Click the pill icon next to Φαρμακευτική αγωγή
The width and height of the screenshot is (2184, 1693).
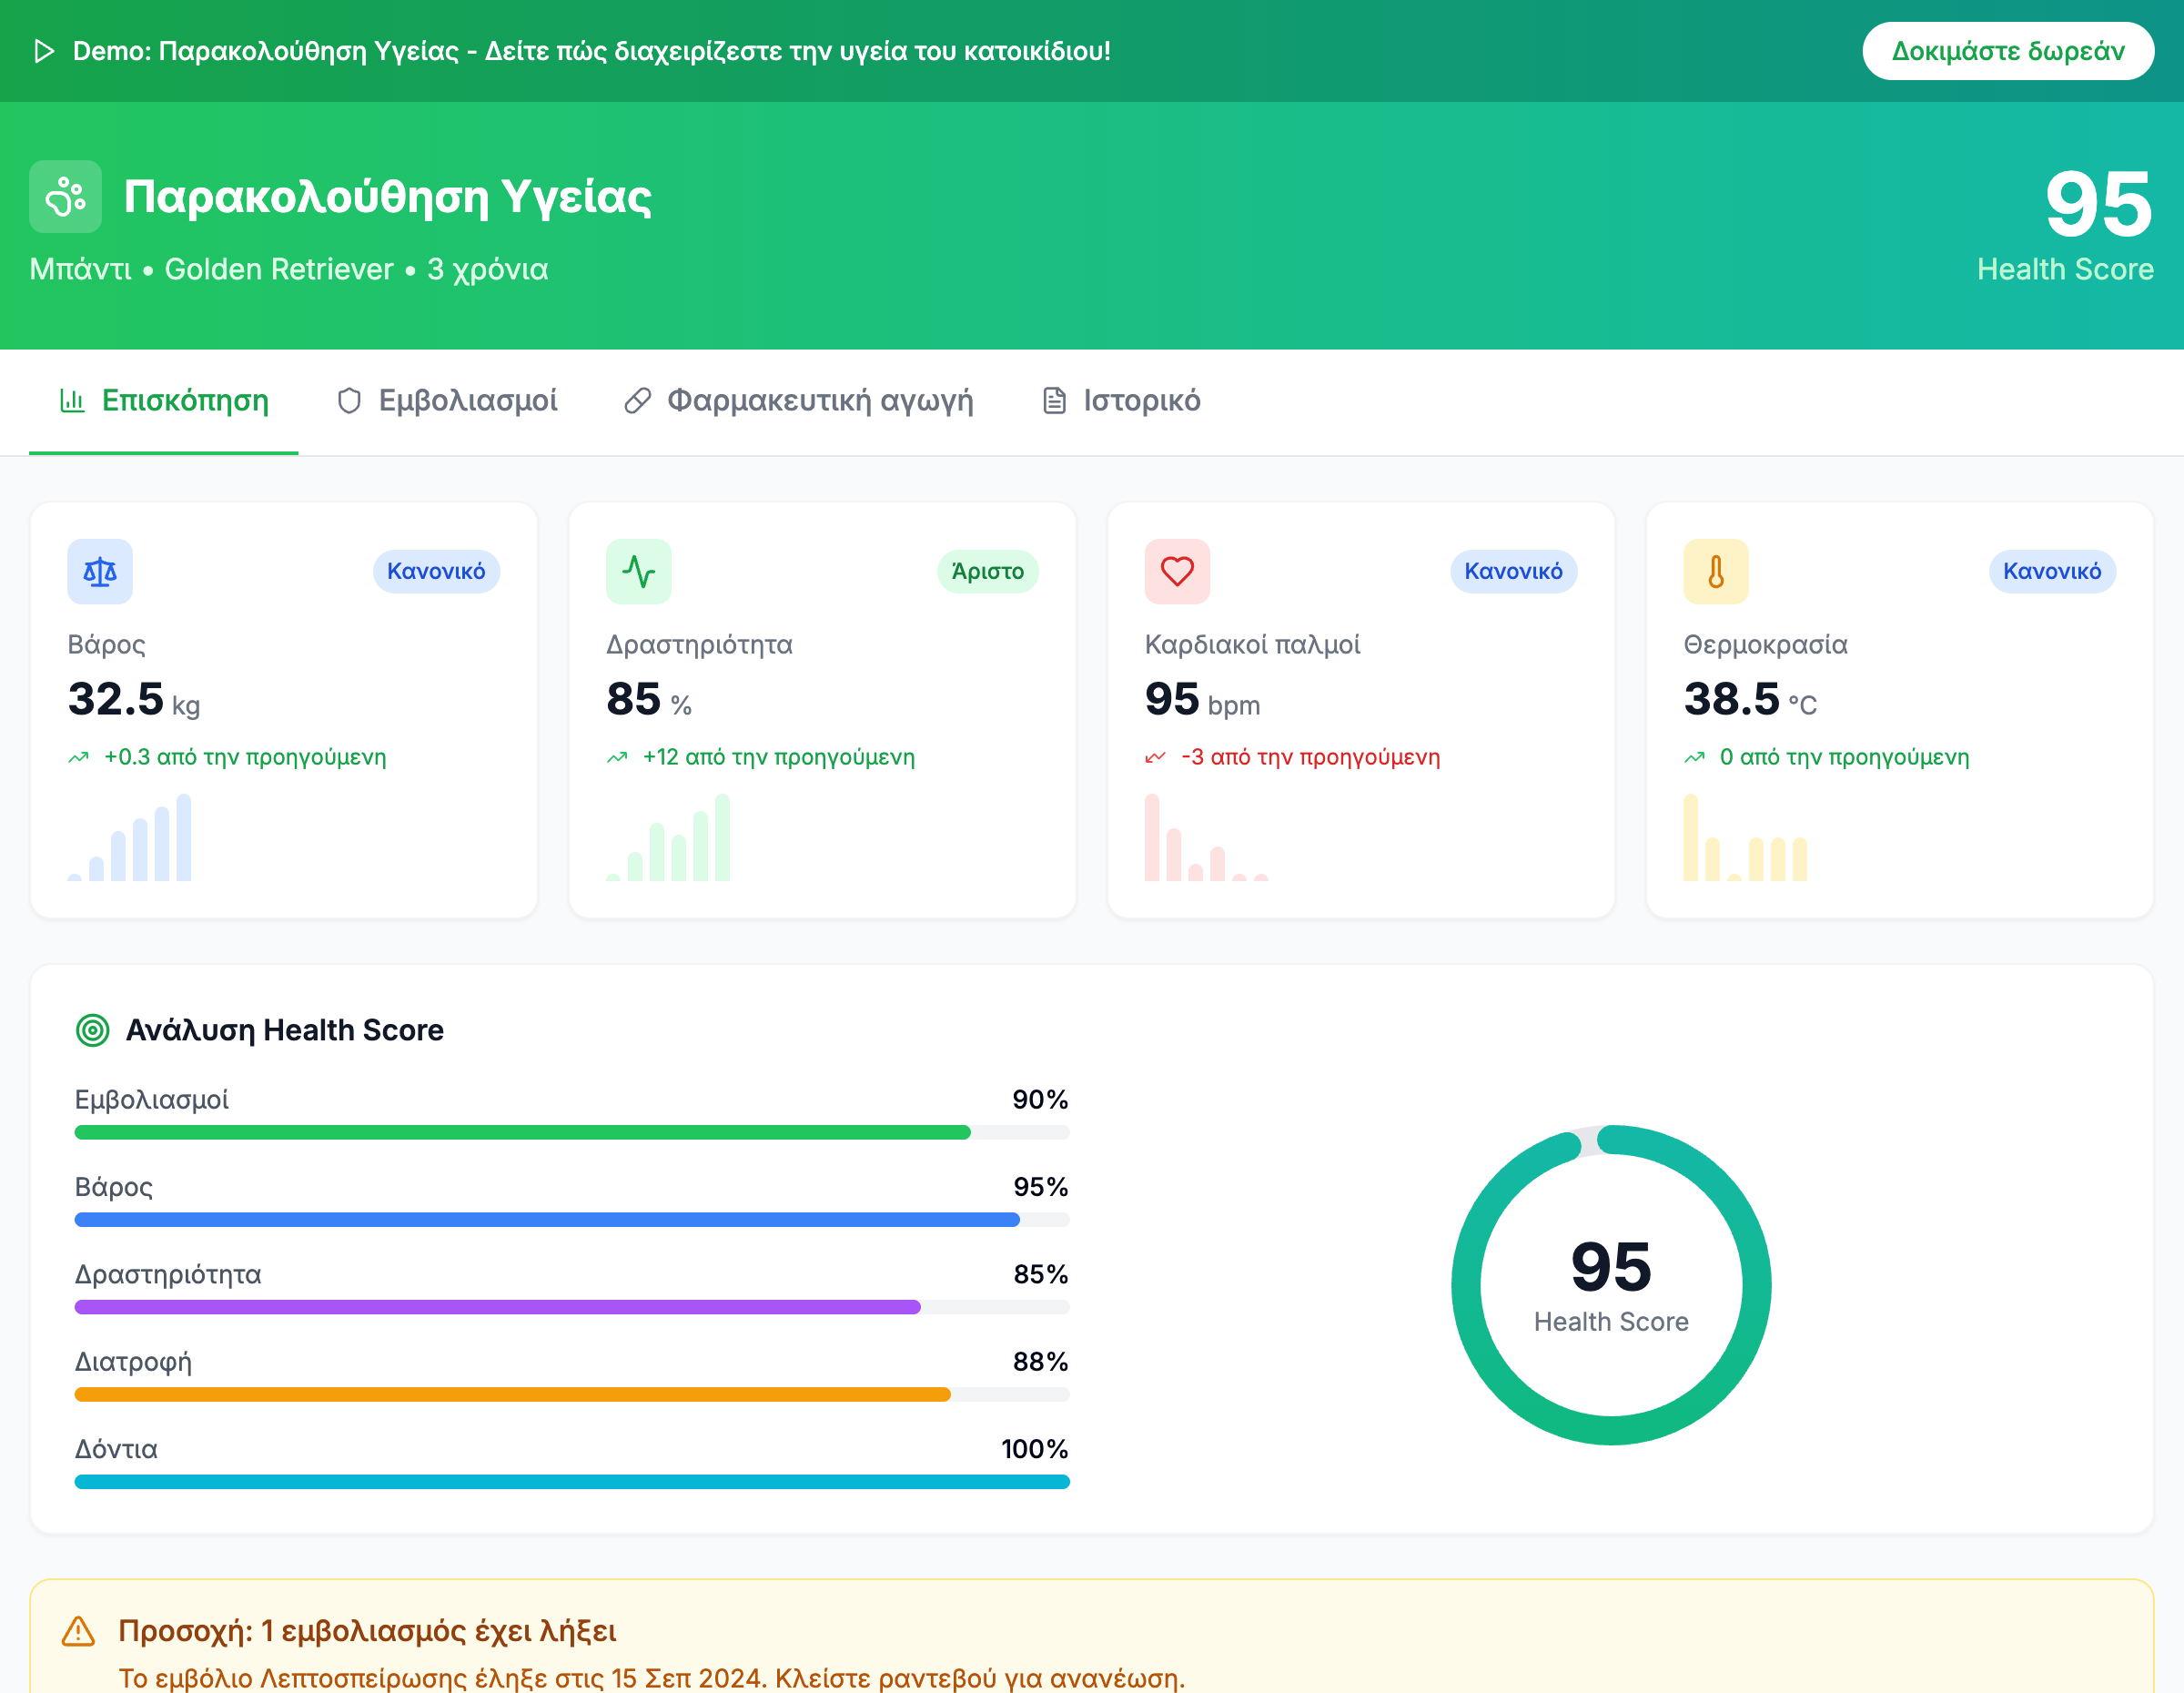click(638, 401)
